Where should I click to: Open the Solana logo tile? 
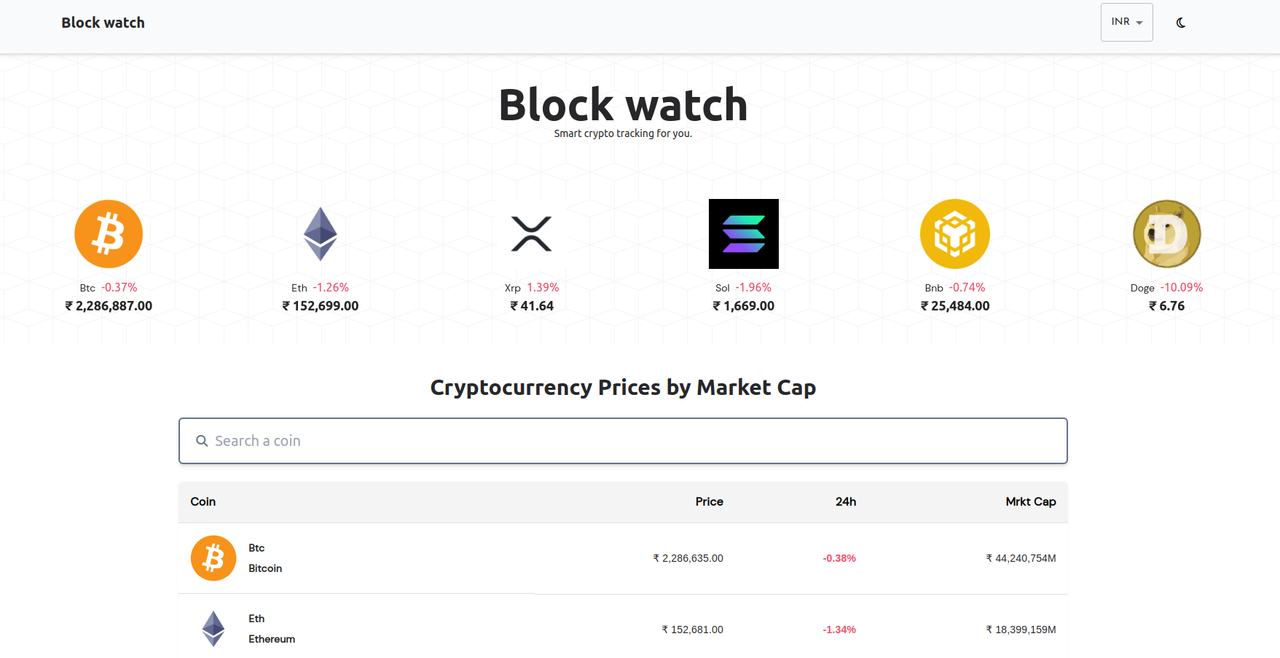point(743,234)
